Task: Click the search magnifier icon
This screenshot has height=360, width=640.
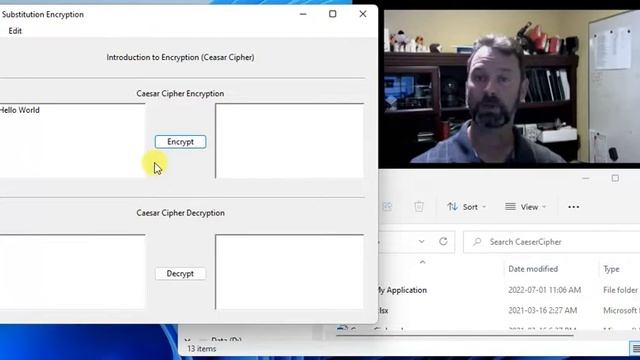Action: 477,242
